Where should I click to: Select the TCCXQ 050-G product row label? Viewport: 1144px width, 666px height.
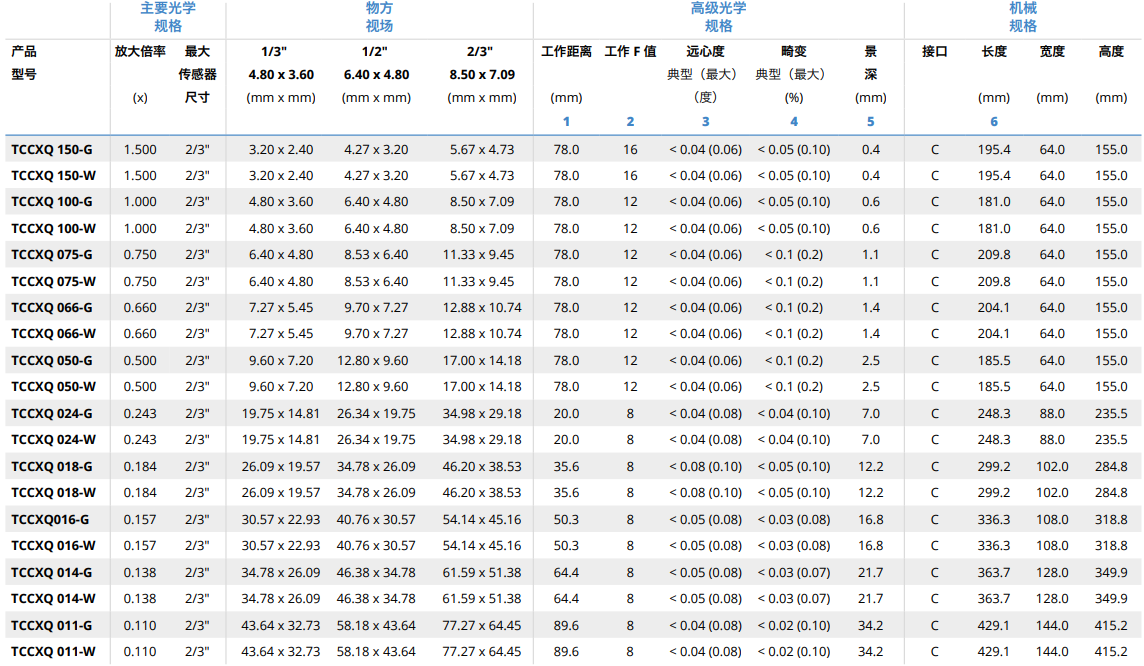(52, 361)
